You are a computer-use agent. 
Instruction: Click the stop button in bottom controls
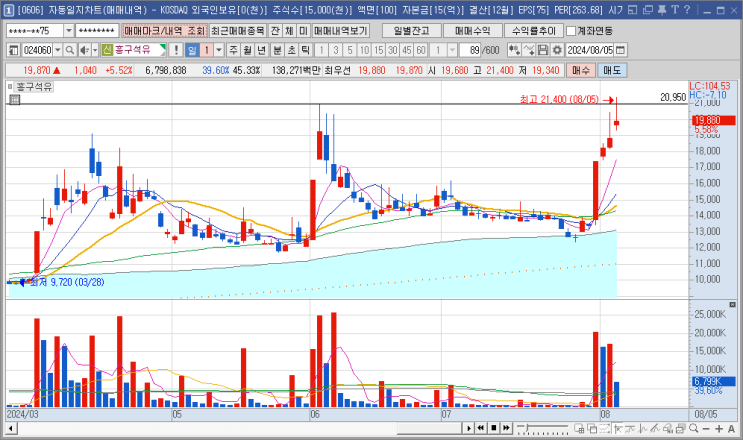click(x=493, y=428)
